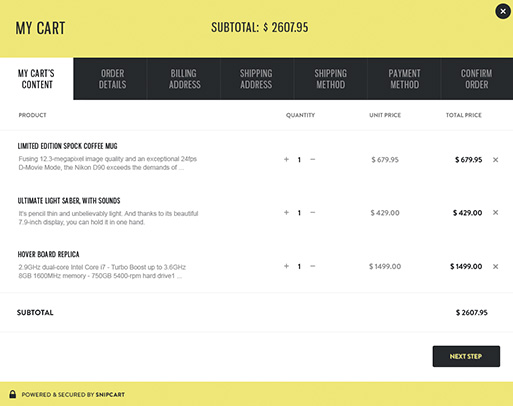Remove Limited Edition Spock Coffee Mug item
The image size is (513, 406).
[495, 160]
